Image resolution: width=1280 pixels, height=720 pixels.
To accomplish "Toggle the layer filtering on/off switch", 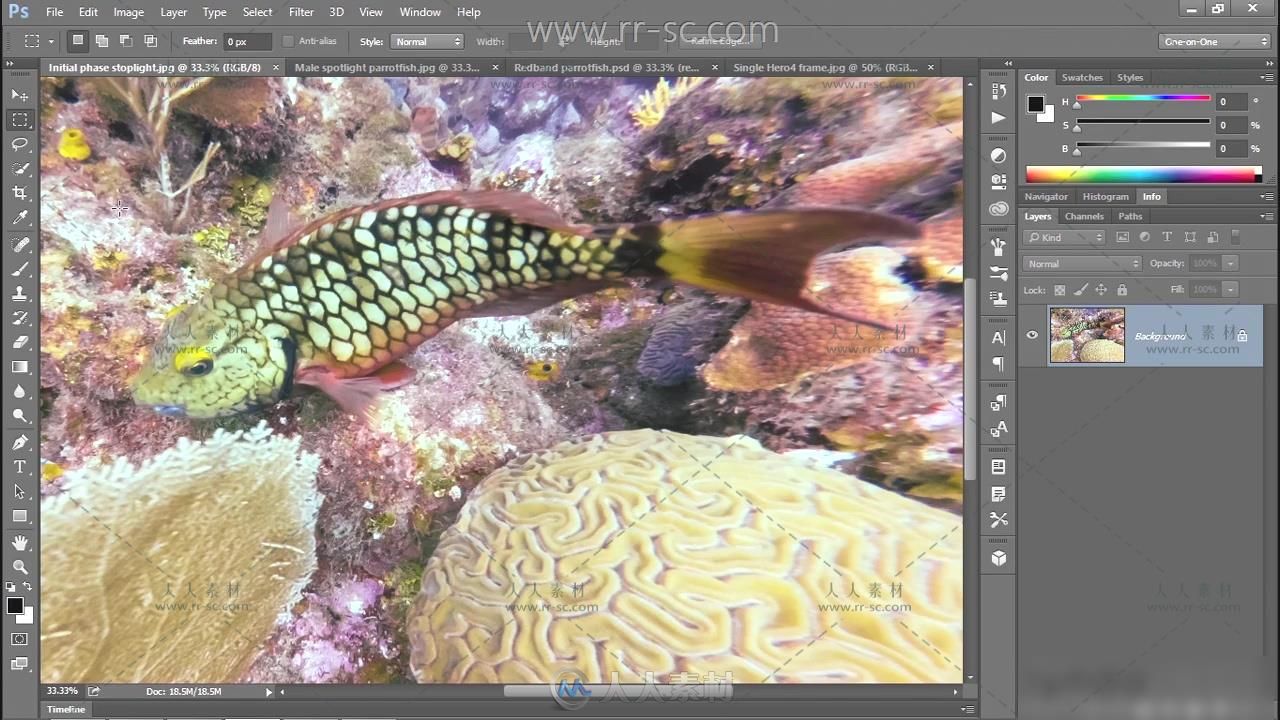I will (x=1235, y=237).
